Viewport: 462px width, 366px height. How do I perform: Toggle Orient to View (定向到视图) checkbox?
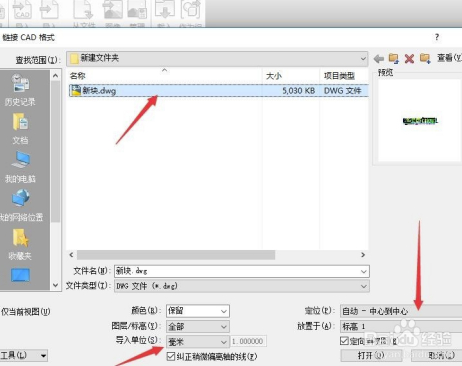[344, 341]
